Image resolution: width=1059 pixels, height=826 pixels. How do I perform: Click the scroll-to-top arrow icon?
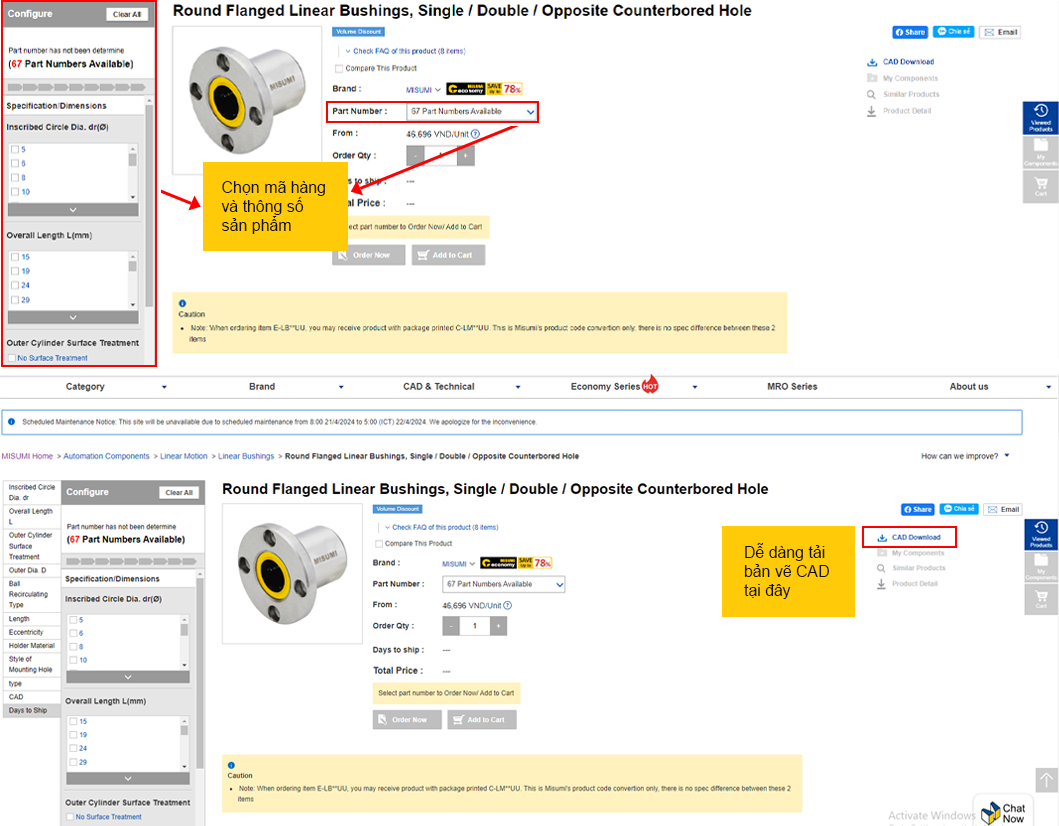coord(1045,780)
